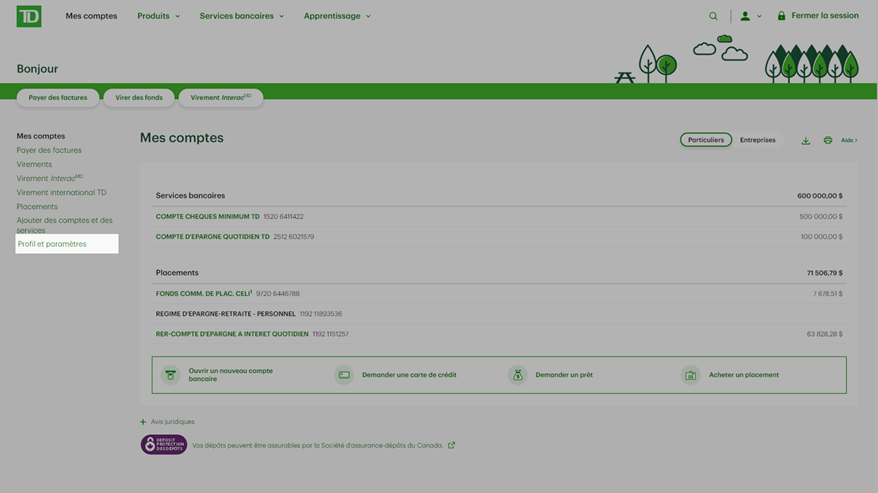Select Ajouter des comptes et des services
The image size is (878, 493).
click(x=64, y=225)
